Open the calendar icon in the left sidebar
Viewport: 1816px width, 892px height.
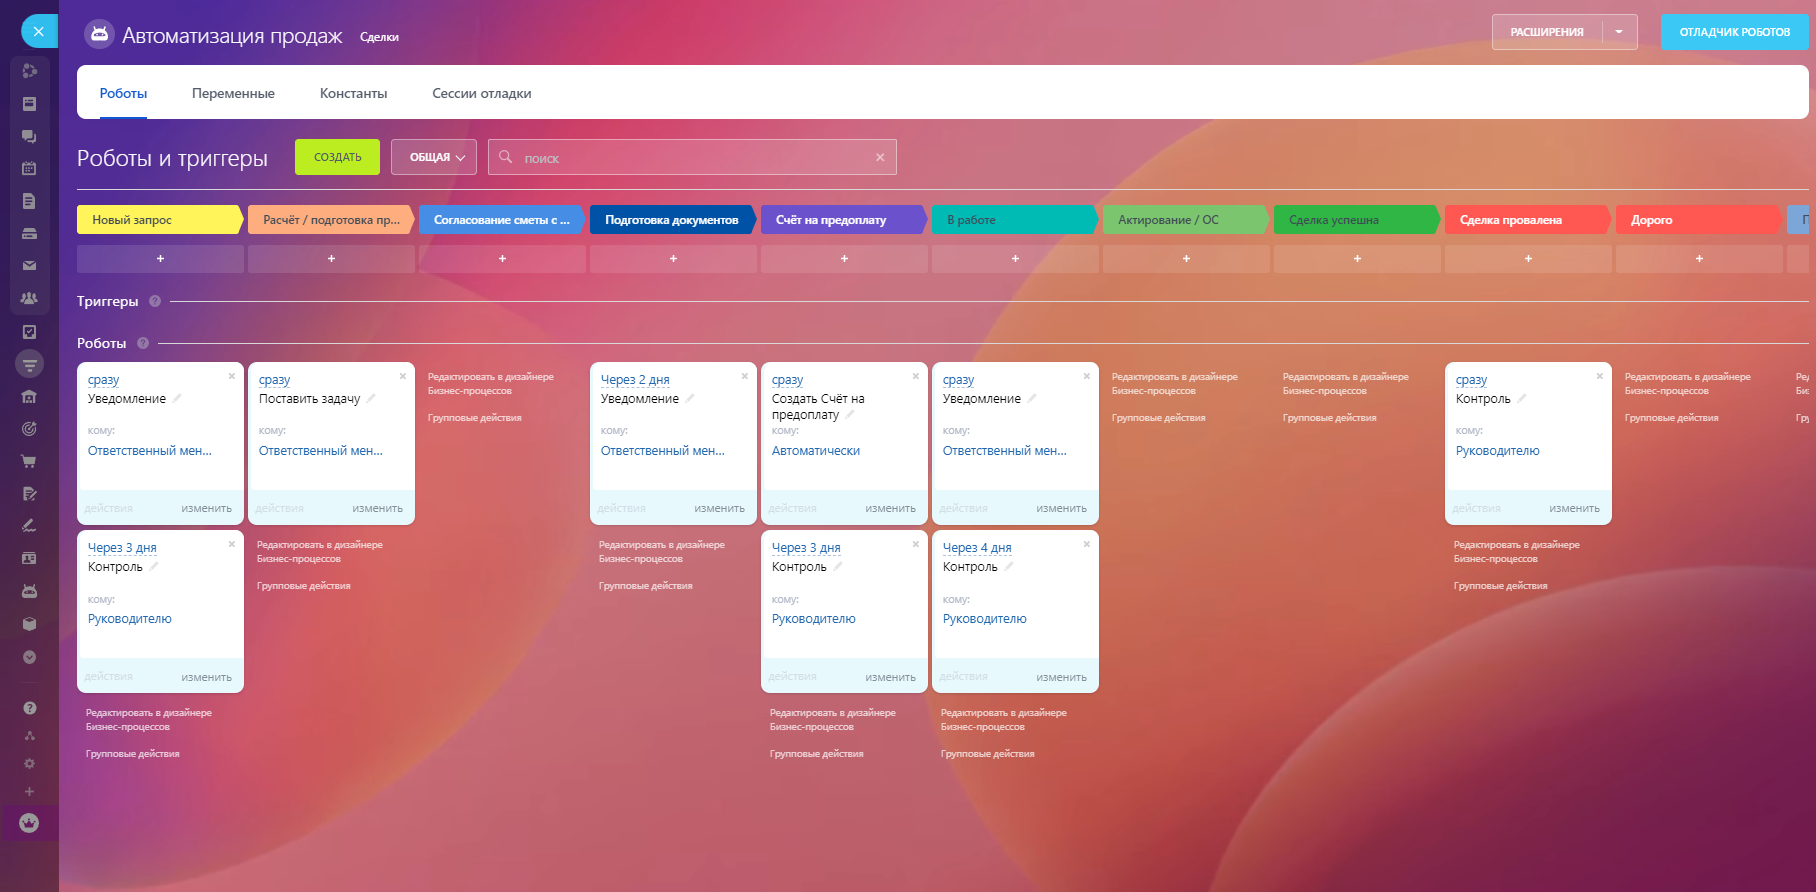pyautogui.click(x=29, y=169)
